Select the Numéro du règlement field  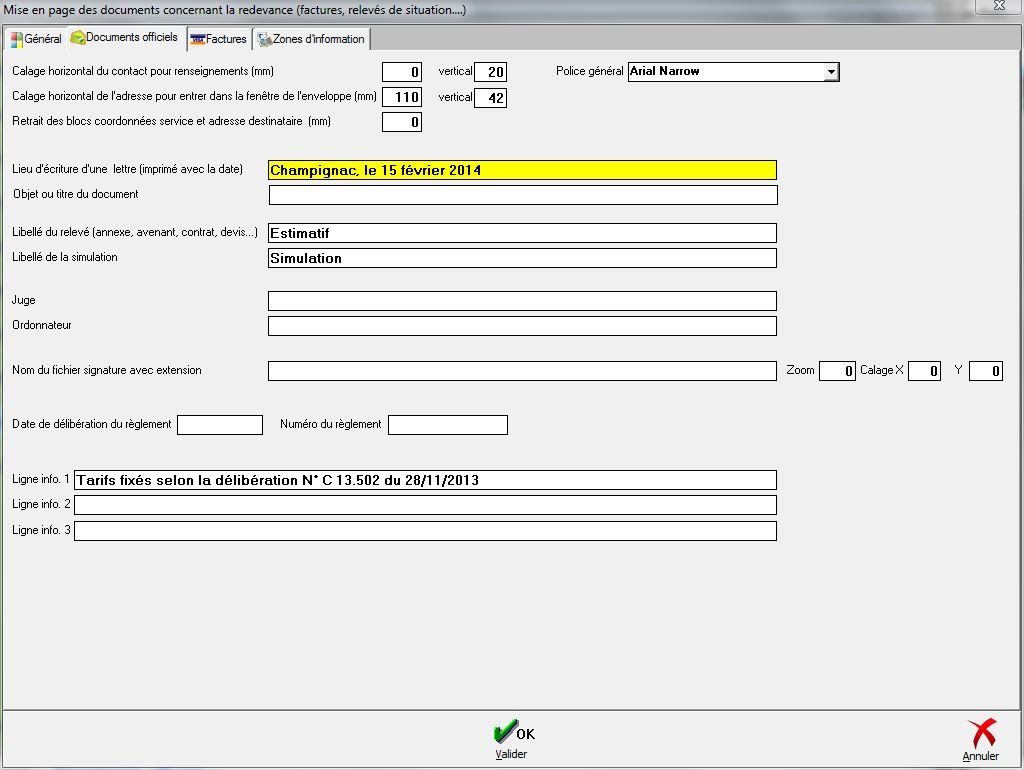(447, 425)
